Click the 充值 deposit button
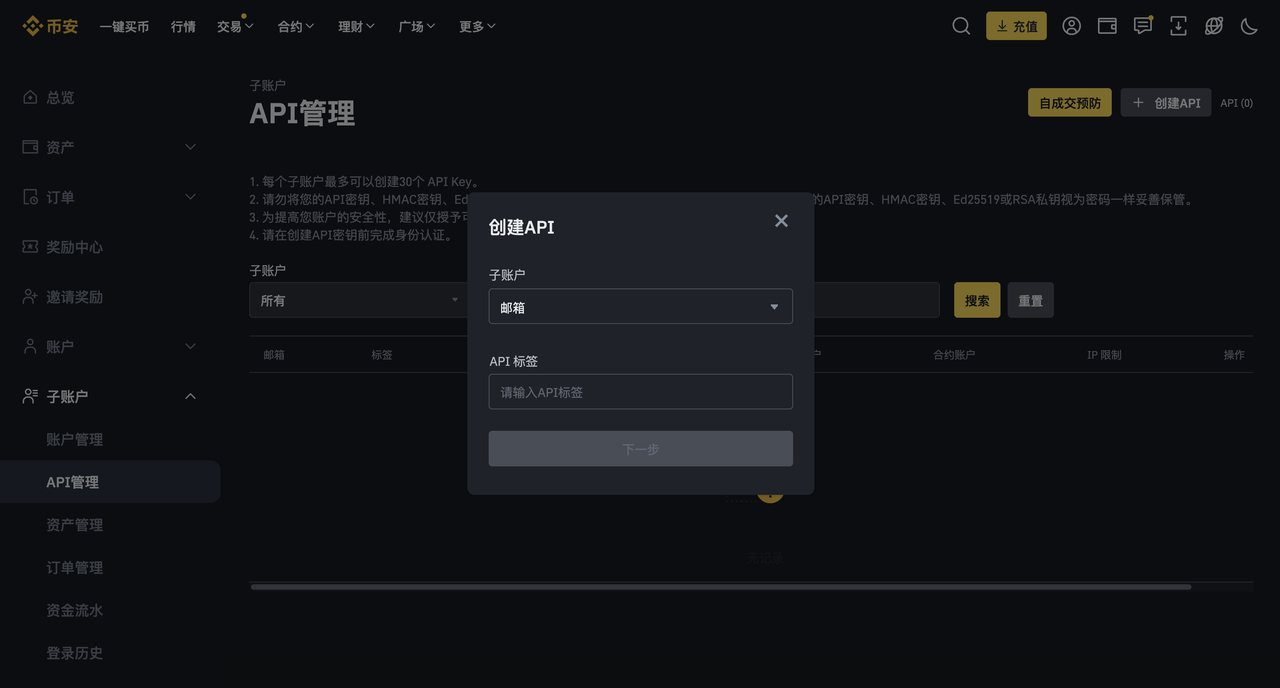The height and width of the screenshot is (688, 1280). tap(1016, 26)
